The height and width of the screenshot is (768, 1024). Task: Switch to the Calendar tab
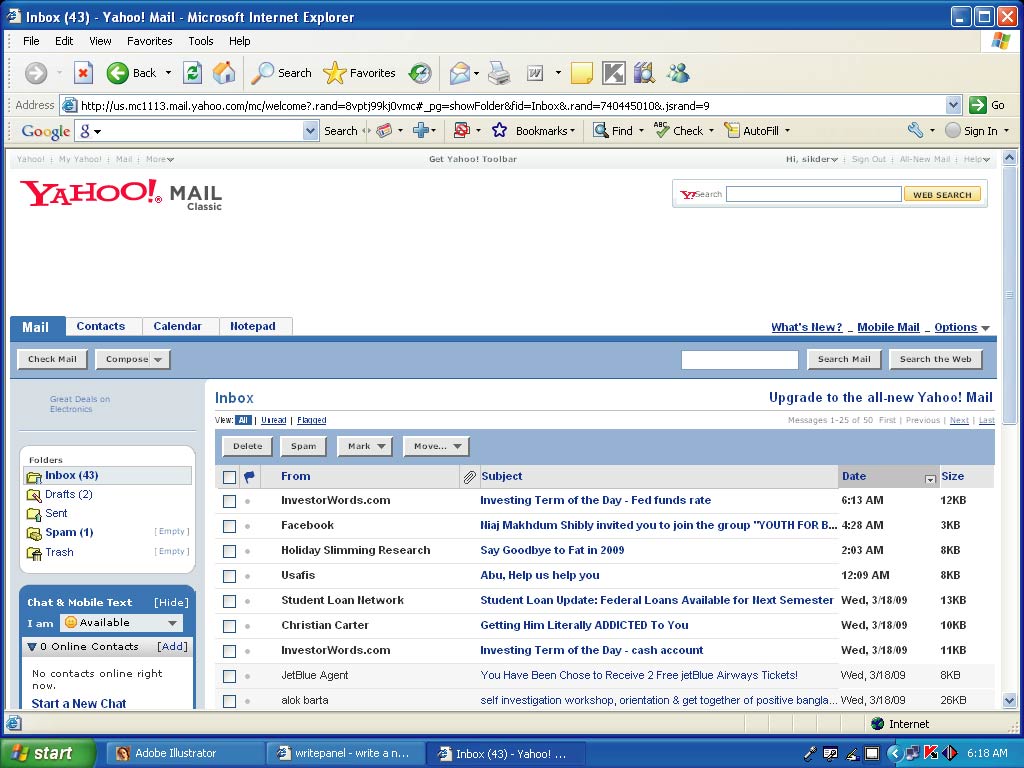(x=177, y=326)
